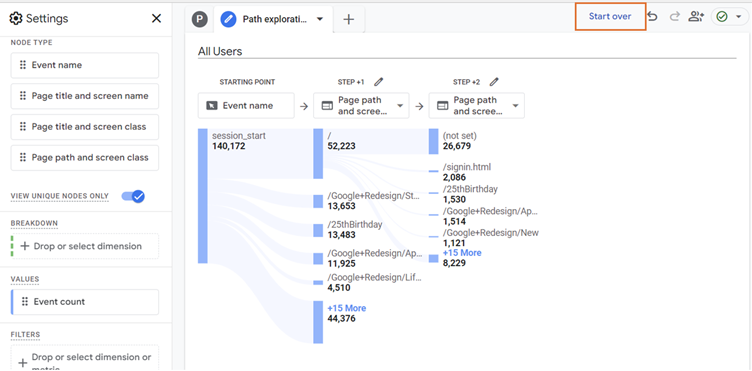Image resolution: width=752 pixels, height=371 pixels.
Task: Add a new exploration tab with plus
Action: tap(349, 20)
